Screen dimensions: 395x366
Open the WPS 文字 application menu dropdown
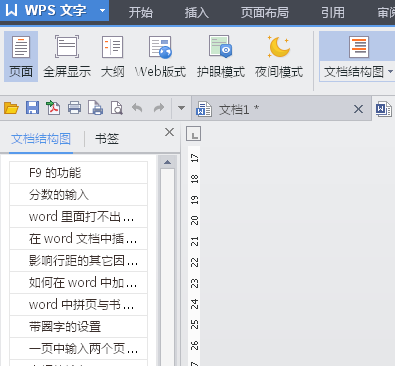[102, 10]
